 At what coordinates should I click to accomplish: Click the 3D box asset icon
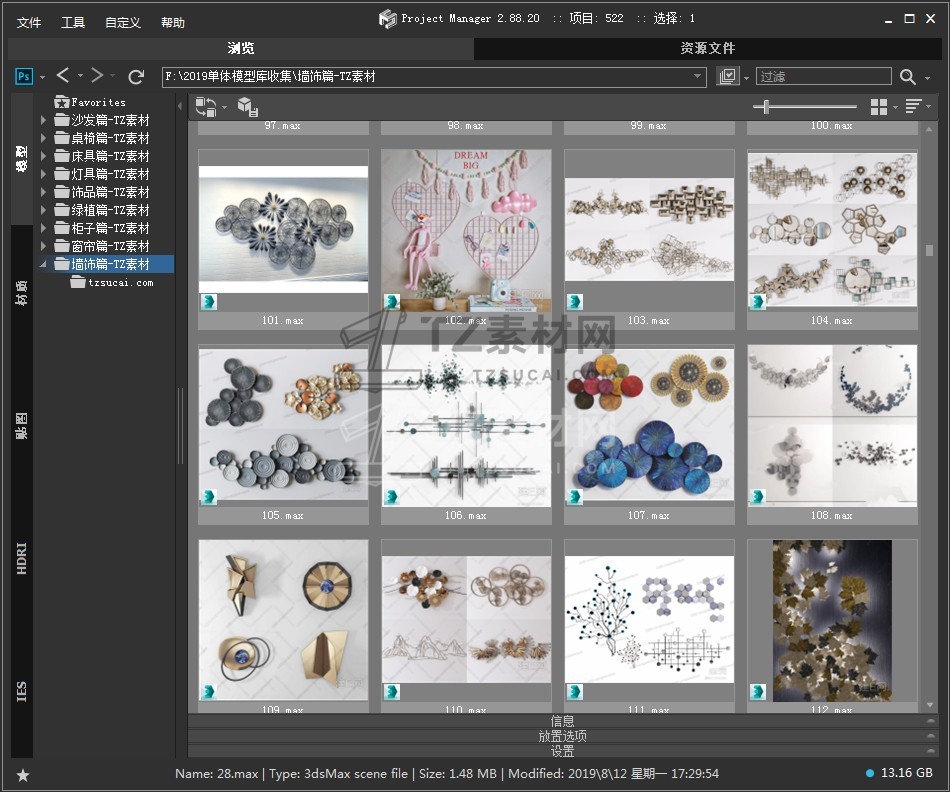pos(247,106)
